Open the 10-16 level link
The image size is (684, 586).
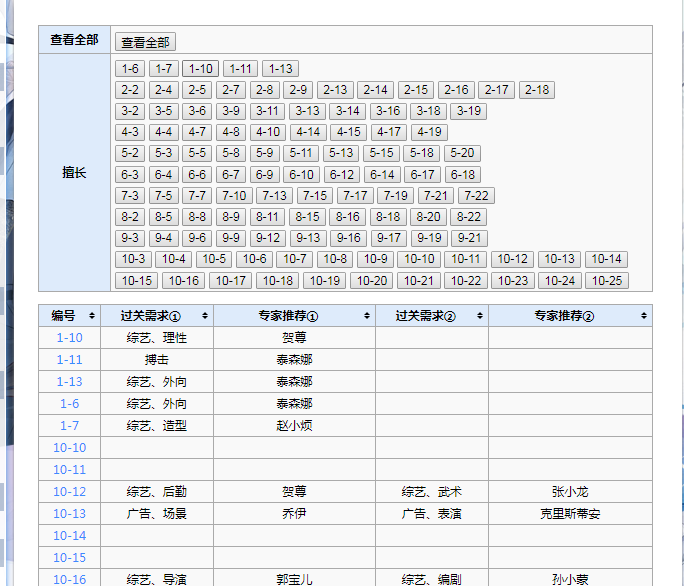pyautogui.click(x=69, y=579)
